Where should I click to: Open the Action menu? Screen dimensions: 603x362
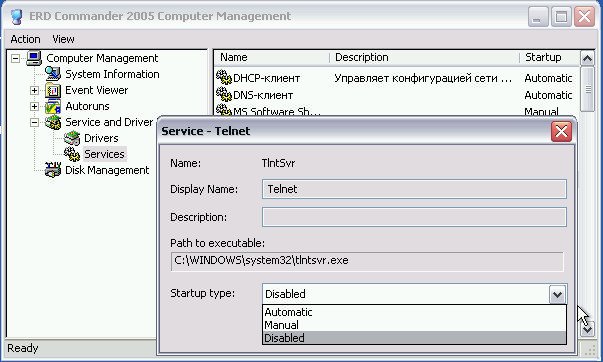25,39
